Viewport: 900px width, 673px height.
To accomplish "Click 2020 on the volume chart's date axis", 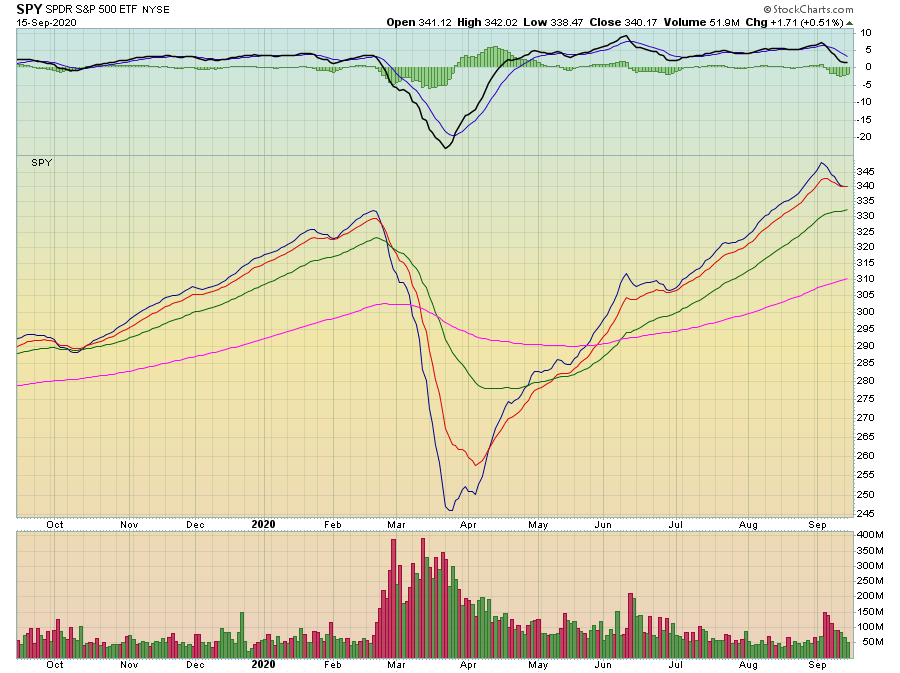I will pos(263,664).
